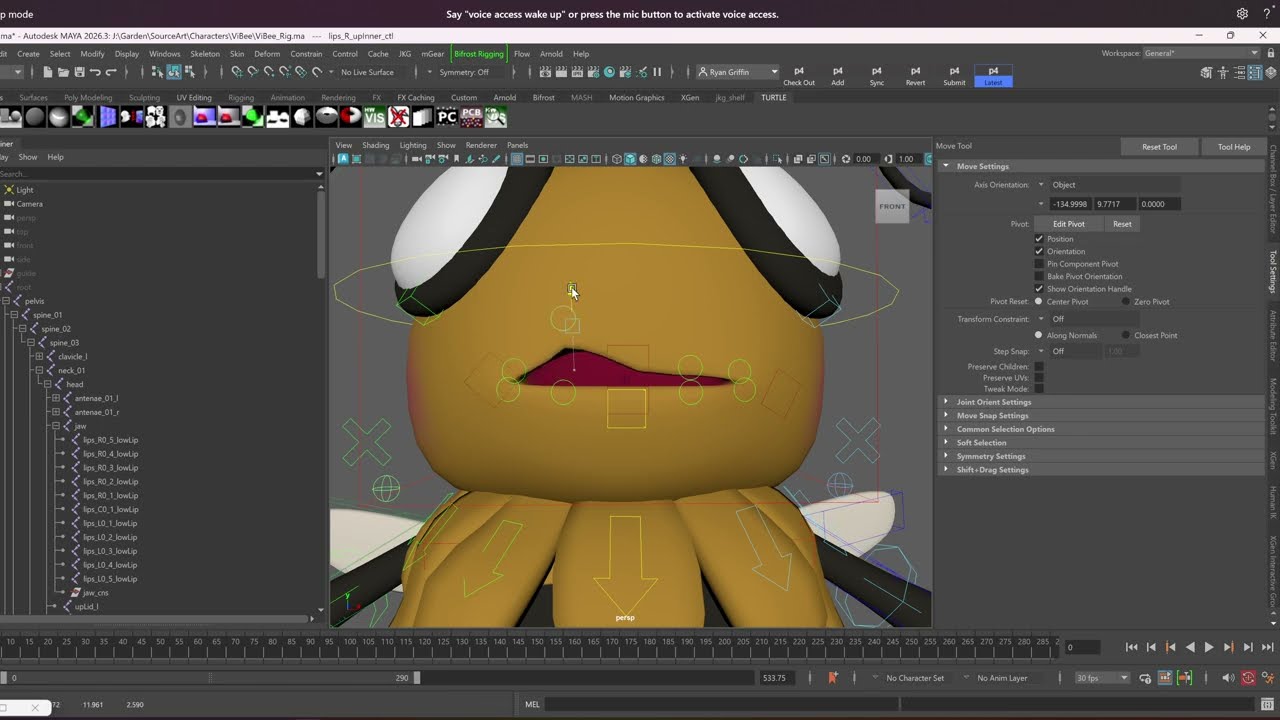The image size is (1280, 720).
Task: Click the p4 Check Out shelf icon
Action: point(798,76)
